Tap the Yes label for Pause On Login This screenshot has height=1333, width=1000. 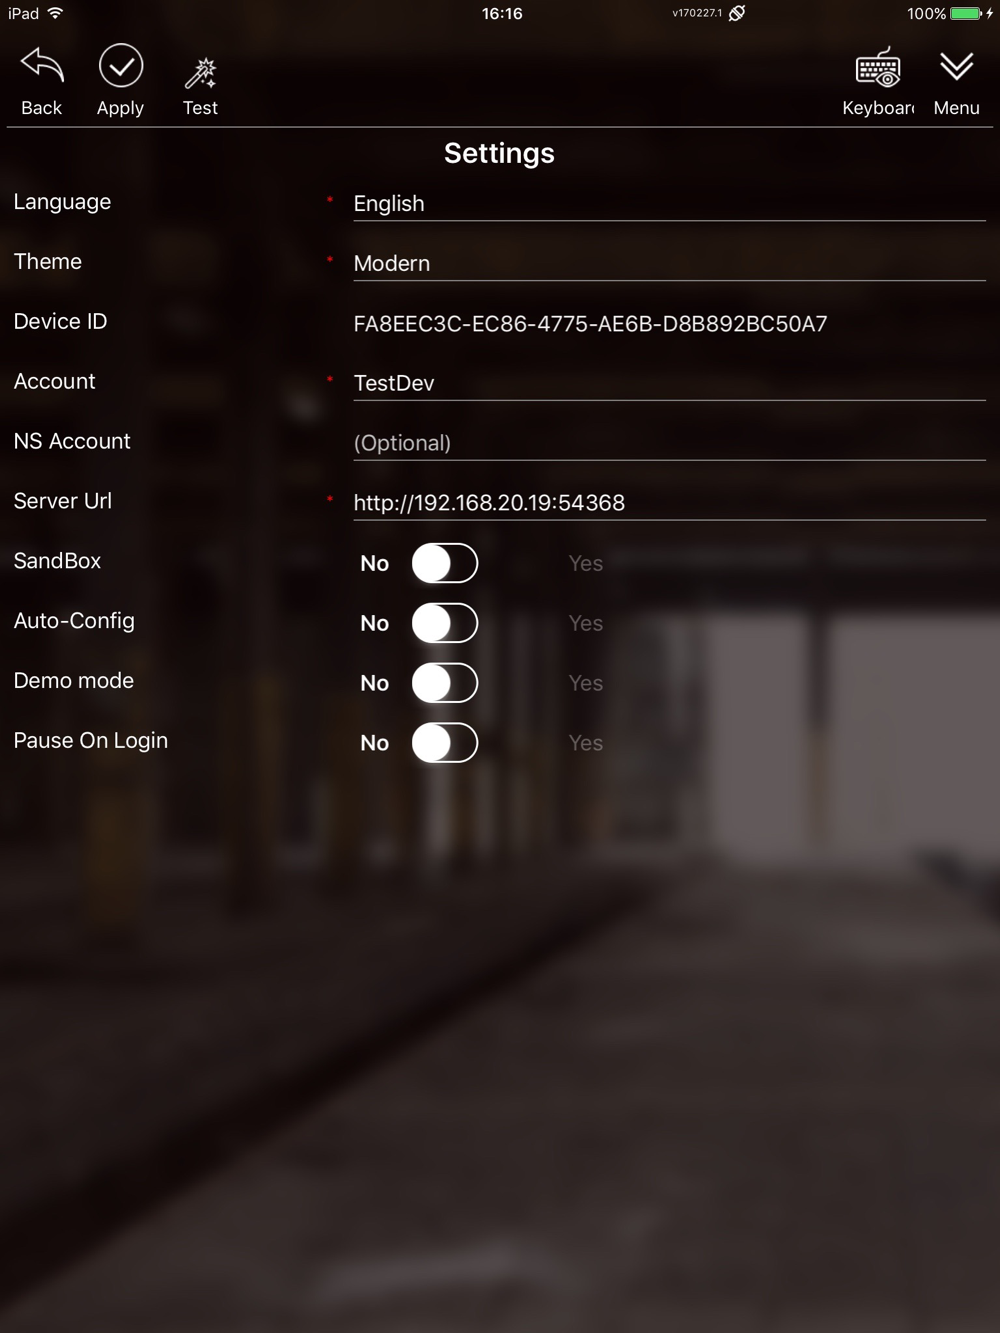click(586, 744)
